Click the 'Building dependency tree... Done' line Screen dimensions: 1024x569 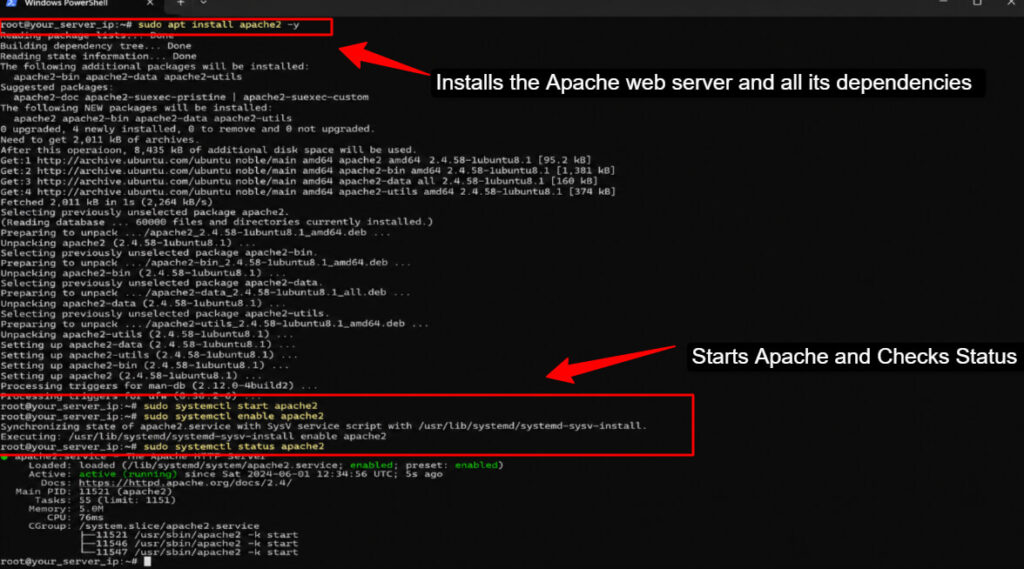[x=96, y=46]
